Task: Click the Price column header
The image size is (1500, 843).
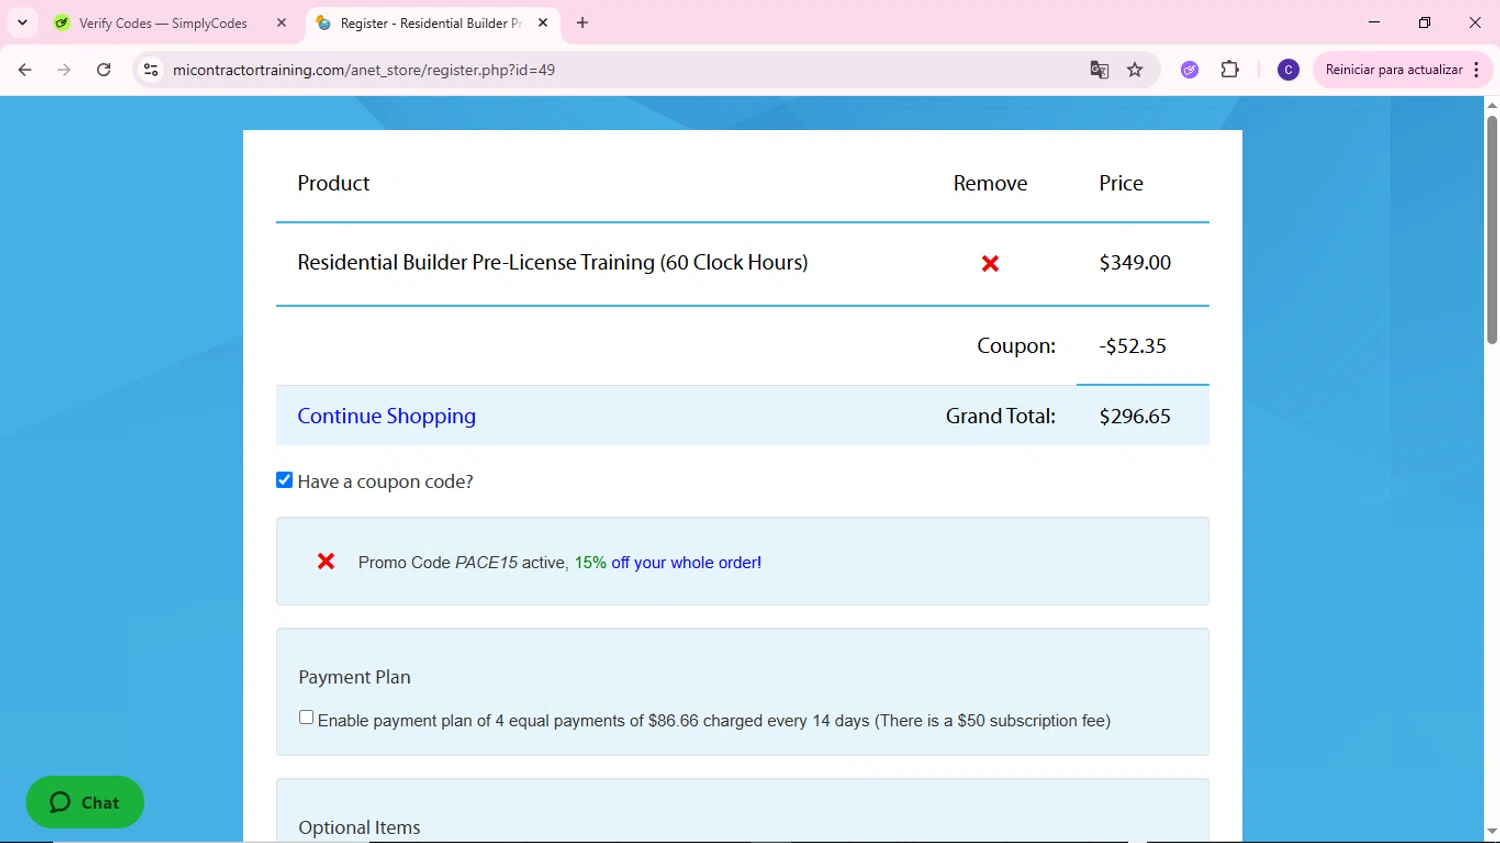Action: coord(1121,183)
